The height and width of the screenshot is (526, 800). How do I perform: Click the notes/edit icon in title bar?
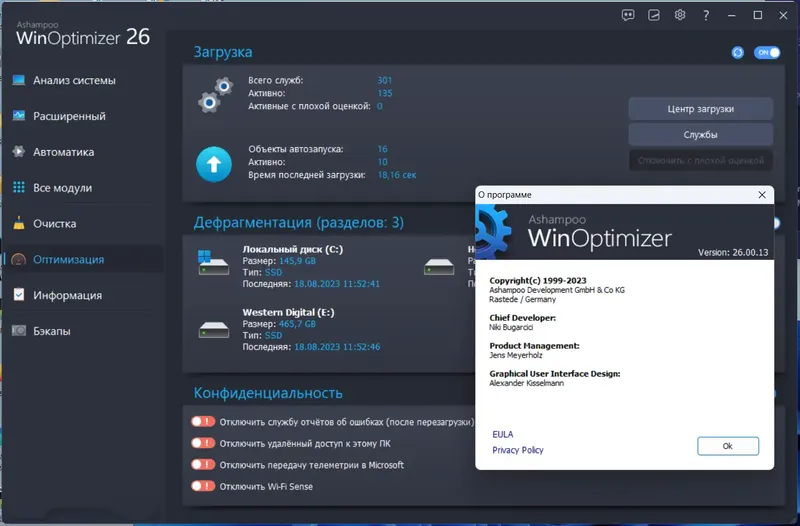(654, 15)
